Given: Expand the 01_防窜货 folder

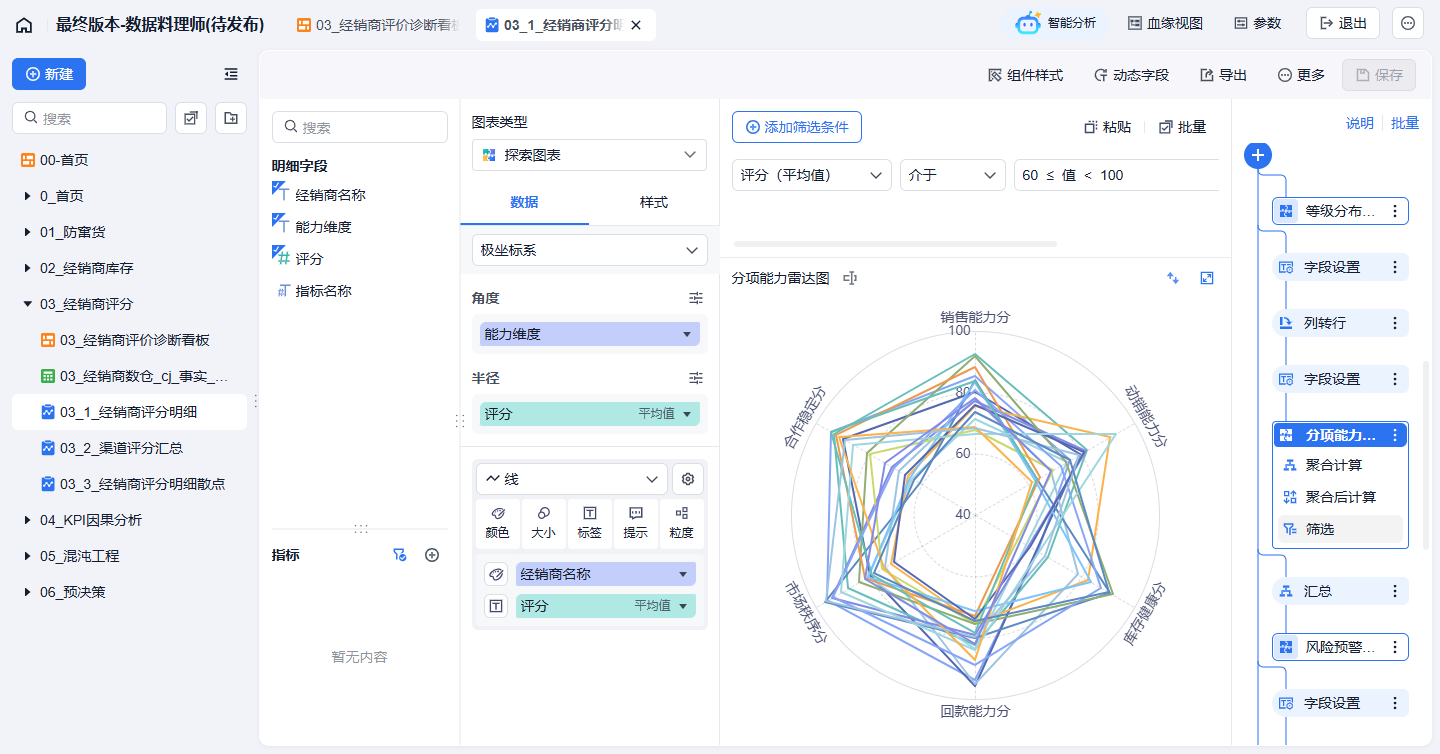Looking at the screenshot, I should [x=27, y=232].
